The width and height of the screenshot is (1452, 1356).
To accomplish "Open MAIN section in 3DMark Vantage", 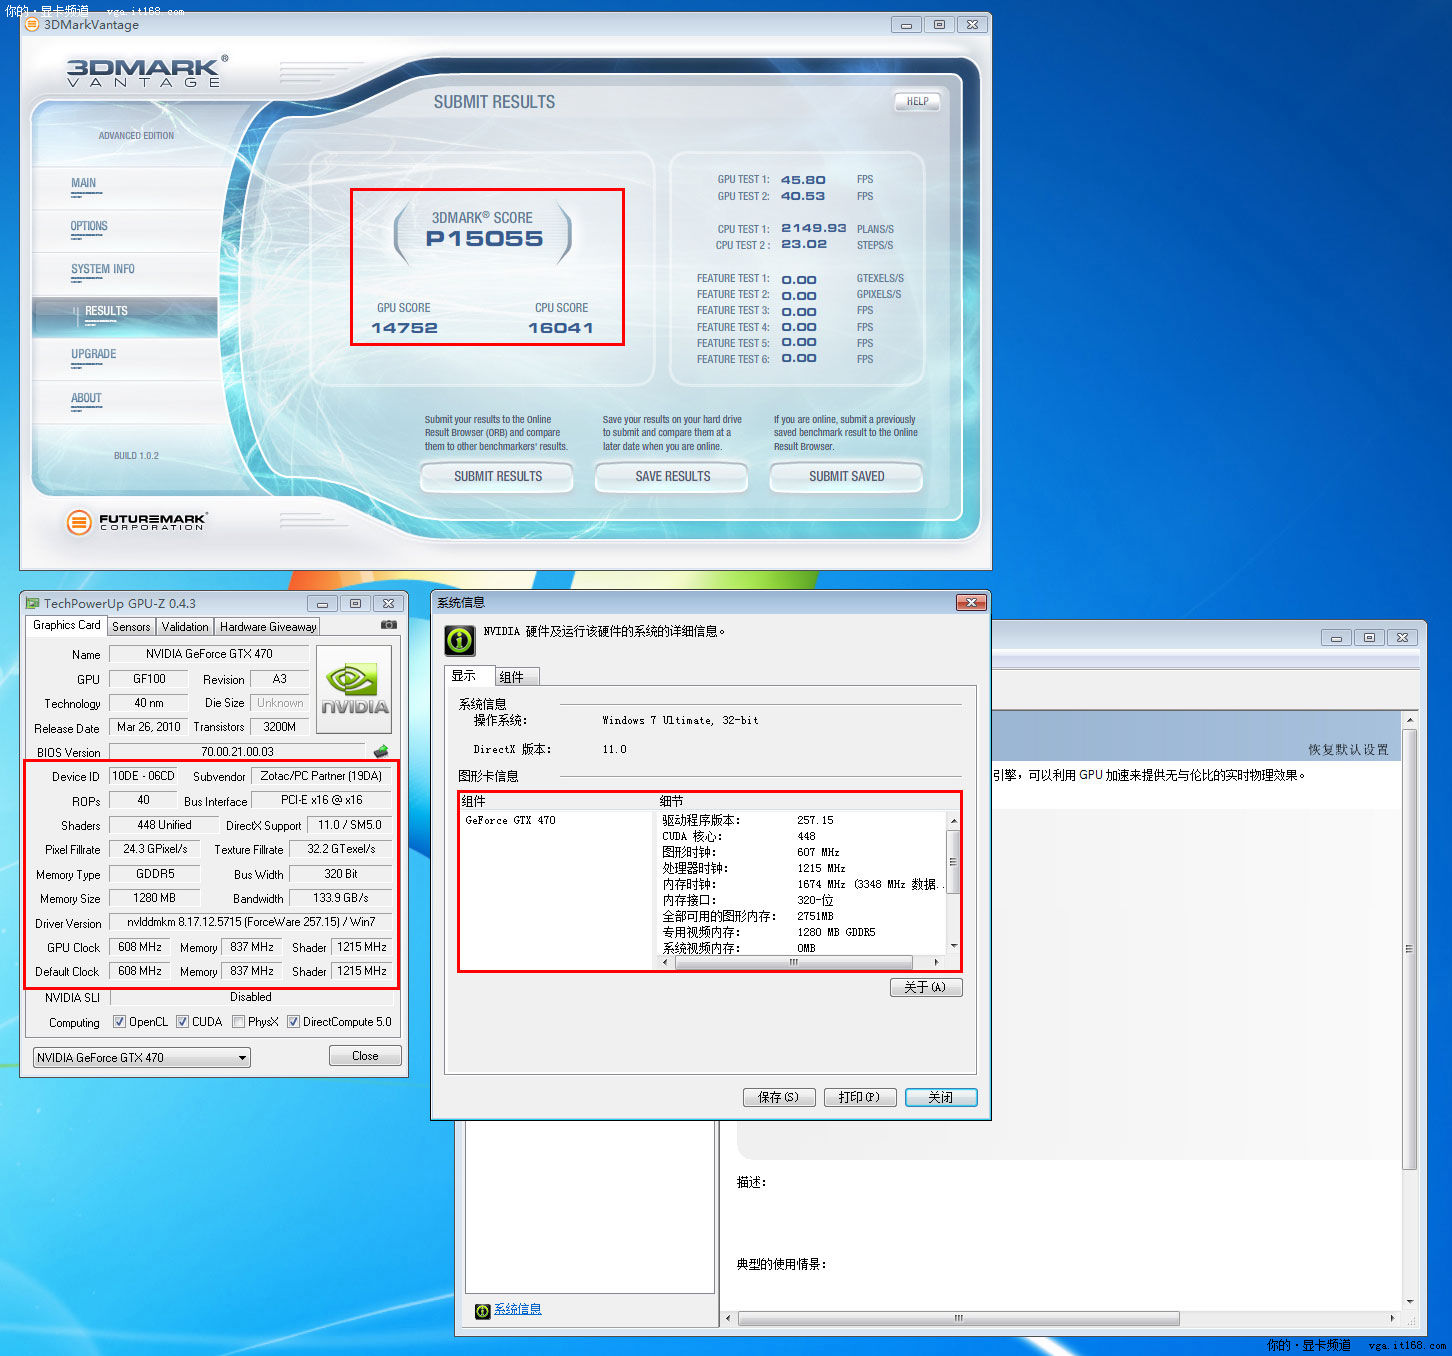I will tap(84, 183).
